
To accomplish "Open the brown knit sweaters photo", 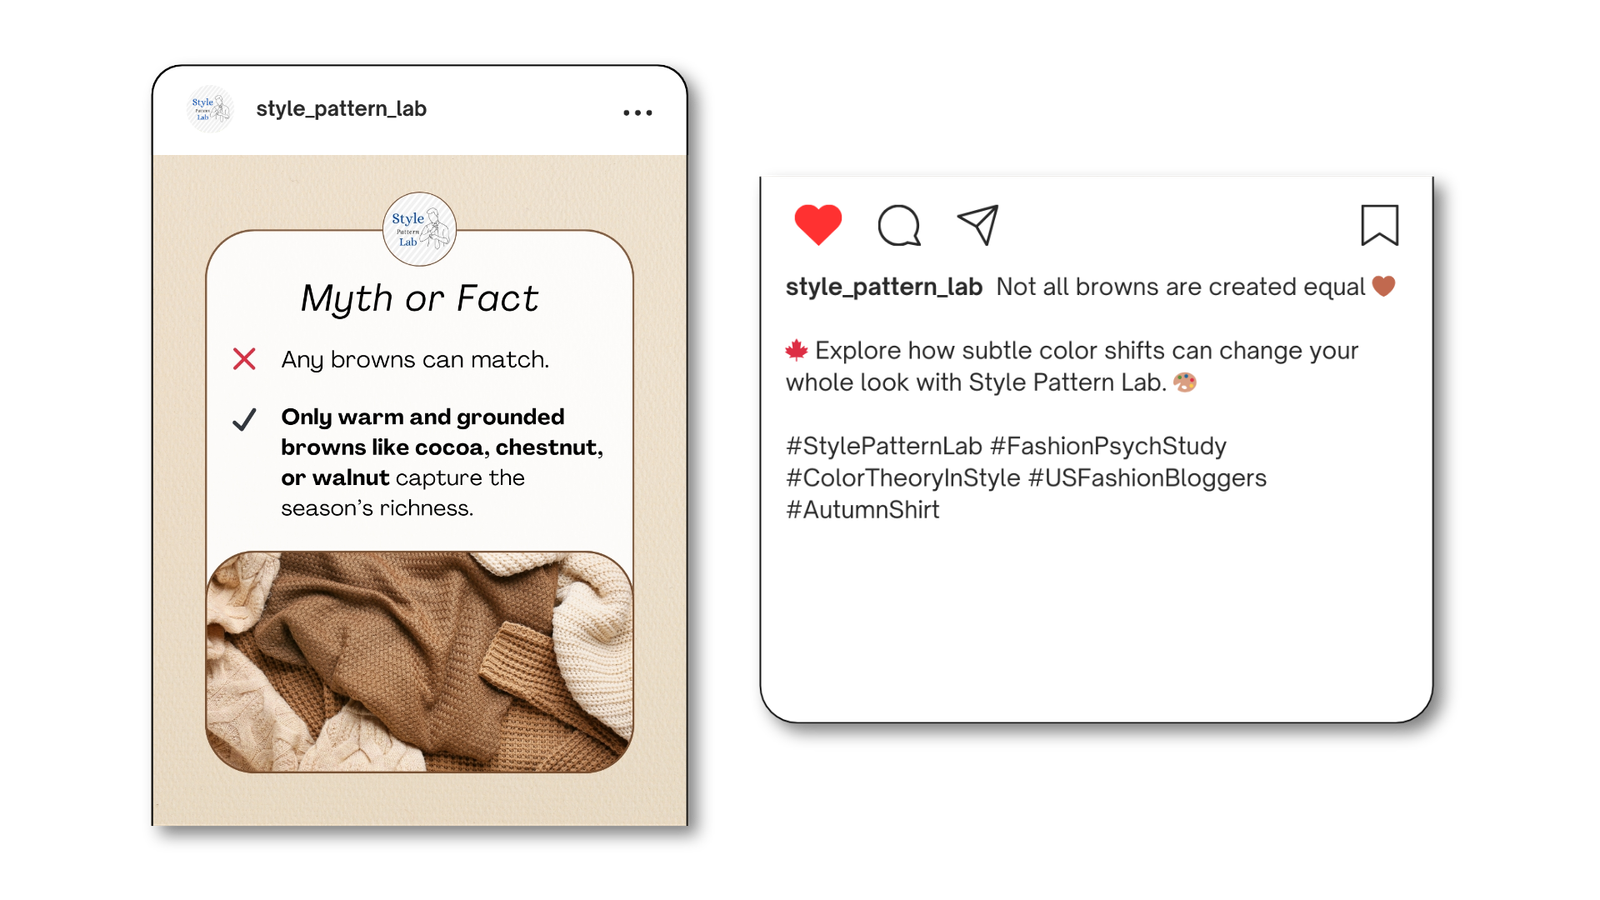I will tap(420, 662).
